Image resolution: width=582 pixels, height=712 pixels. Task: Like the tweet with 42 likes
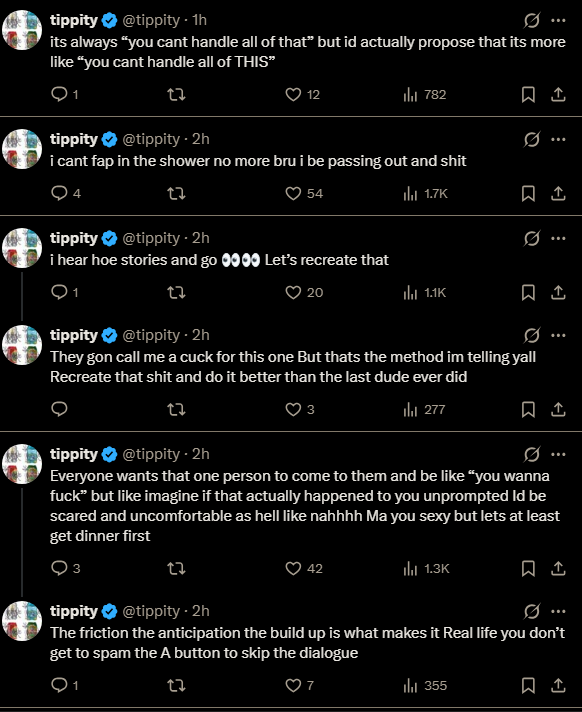(293, 569)
